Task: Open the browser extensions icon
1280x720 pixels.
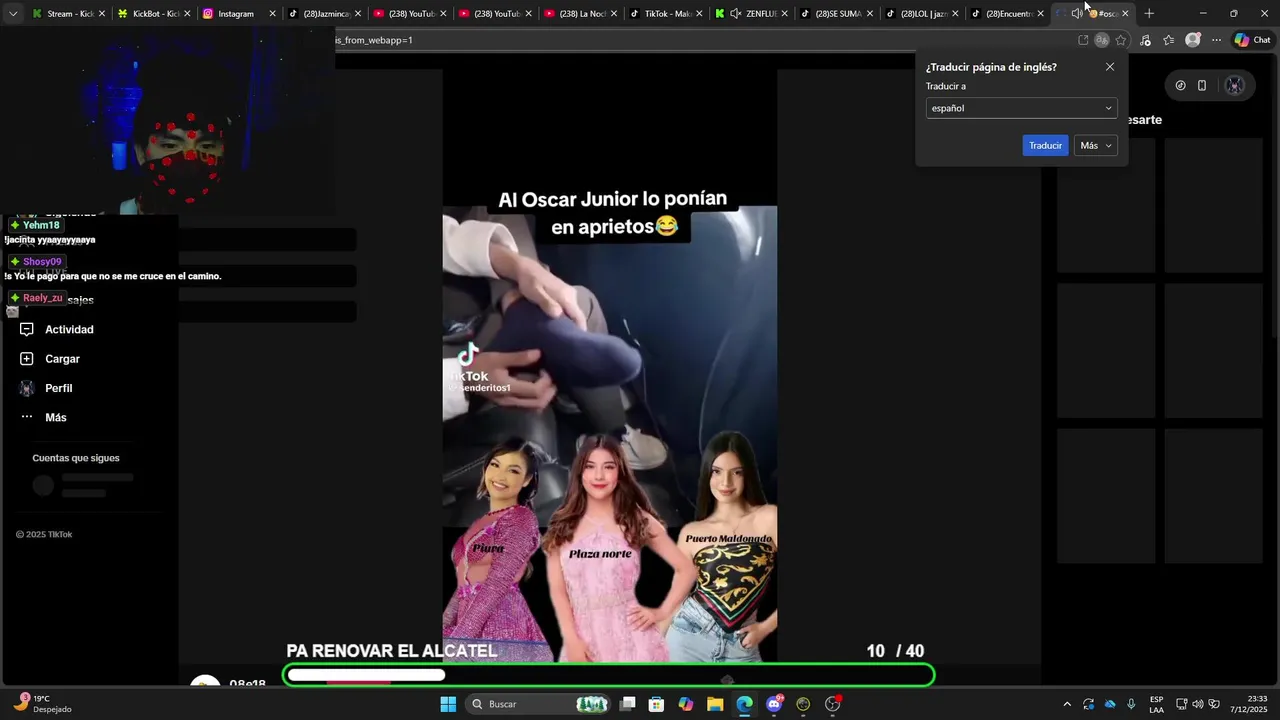Action: tap(1145, 40)
